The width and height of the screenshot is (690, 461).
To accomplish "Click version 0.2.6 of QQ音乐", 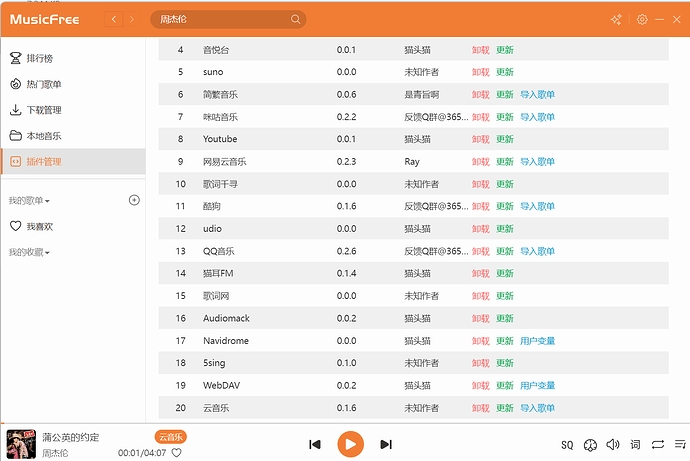I will 346,251.
